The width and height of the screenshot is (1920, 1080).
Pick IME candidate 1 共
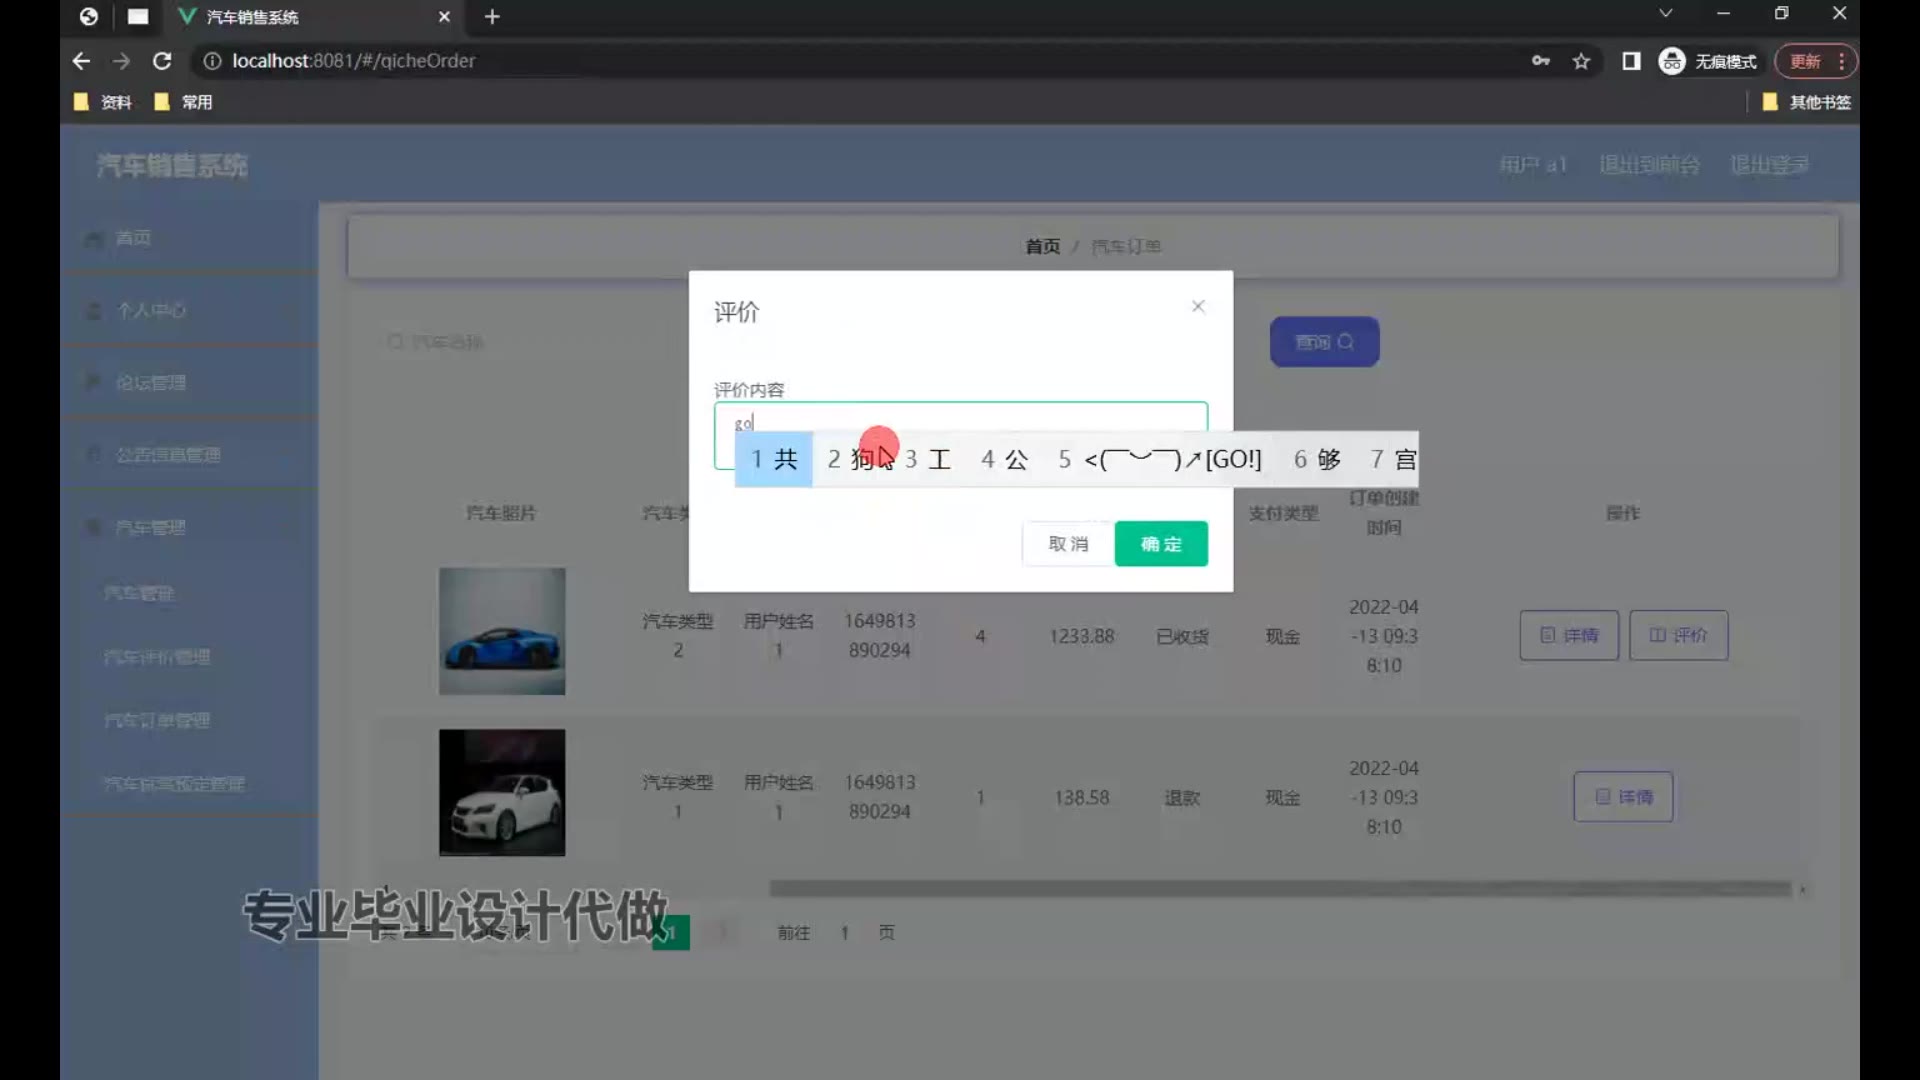(774, 459)
